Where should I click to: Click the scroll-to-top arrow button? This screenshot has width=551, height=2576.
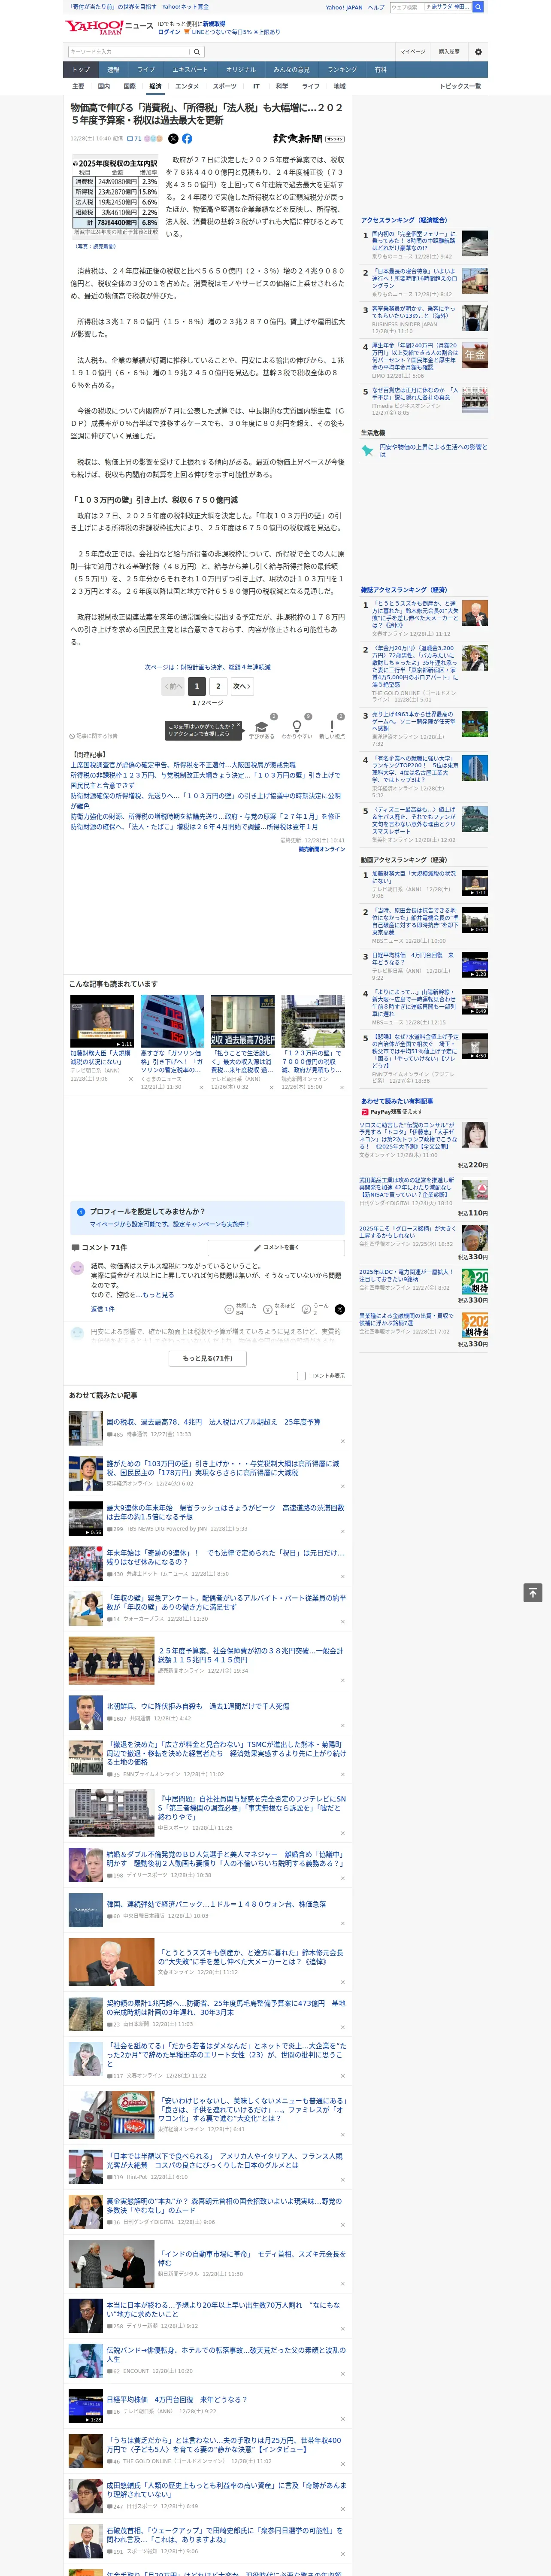pos(533,1593)
